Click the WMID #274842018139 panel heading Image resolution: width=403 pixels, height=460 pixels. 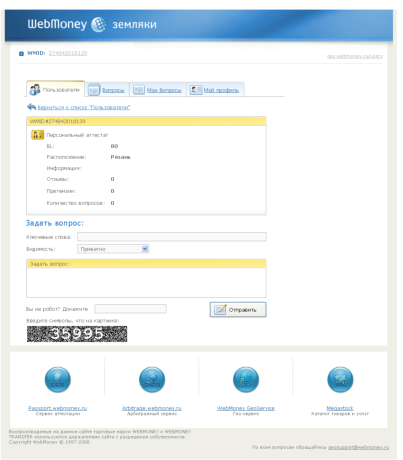[x=146, y=121]
